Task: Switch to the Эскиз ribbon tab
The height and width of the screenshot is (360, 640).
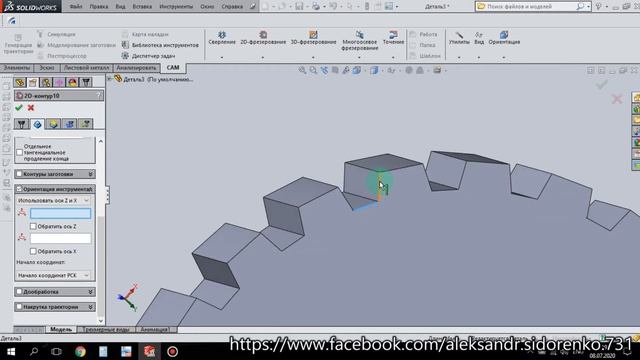Action: (47, 68)
